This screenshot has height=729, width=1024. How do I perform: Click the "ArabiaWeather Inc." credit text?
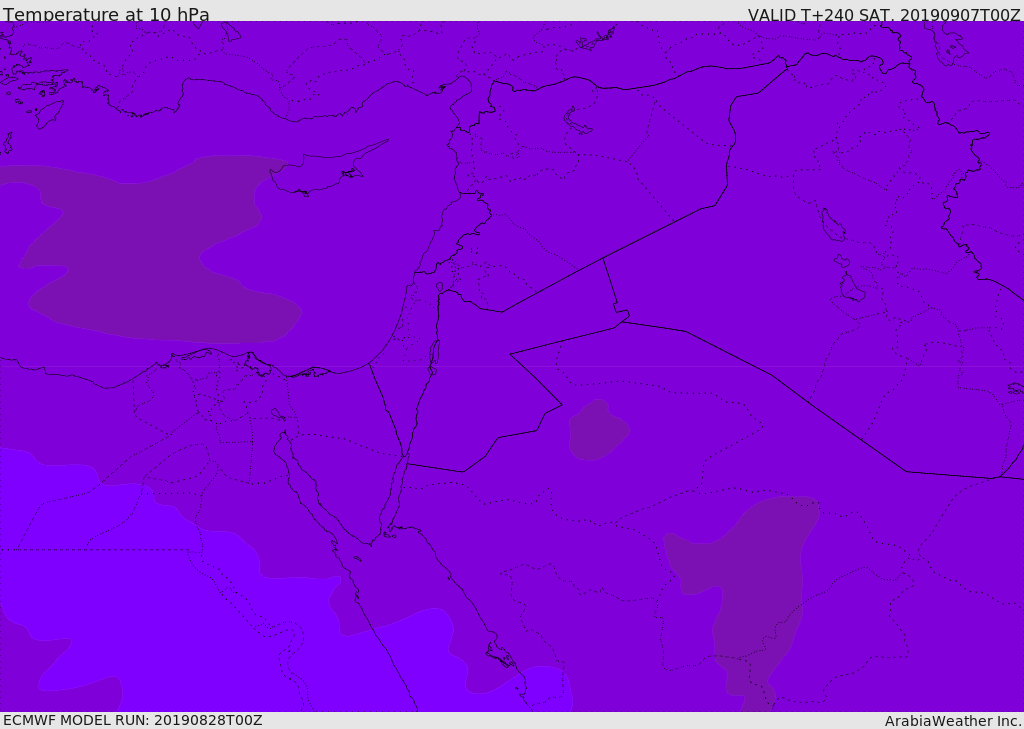coord(953,721)
